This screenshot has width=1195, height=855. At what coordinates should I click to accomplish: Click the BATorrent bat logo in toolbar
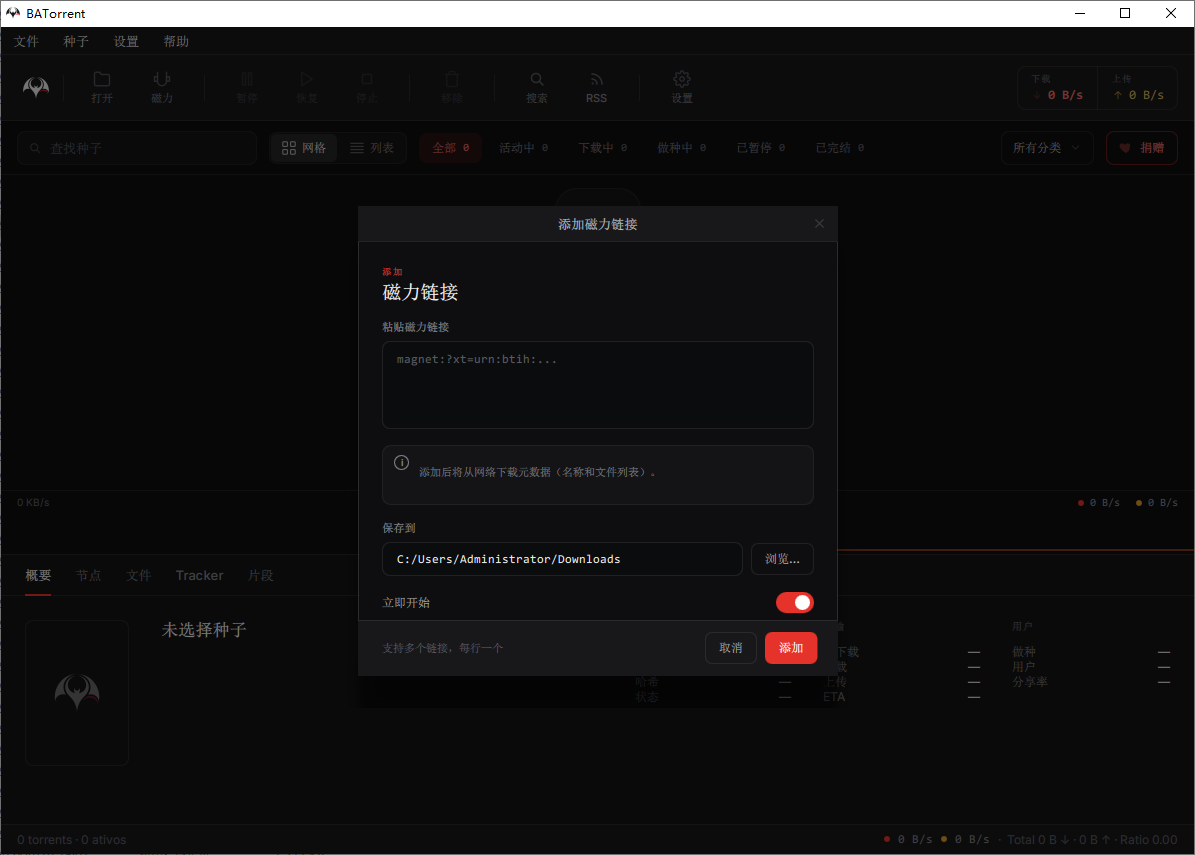[x=36, y=88]
